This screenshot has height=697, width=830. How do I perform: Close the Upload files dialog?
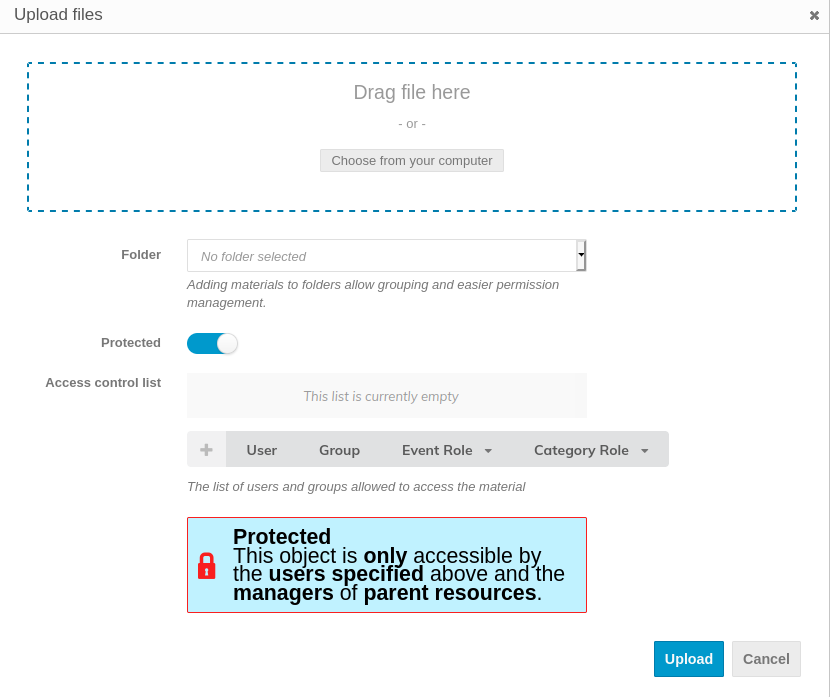click(814, 15)
